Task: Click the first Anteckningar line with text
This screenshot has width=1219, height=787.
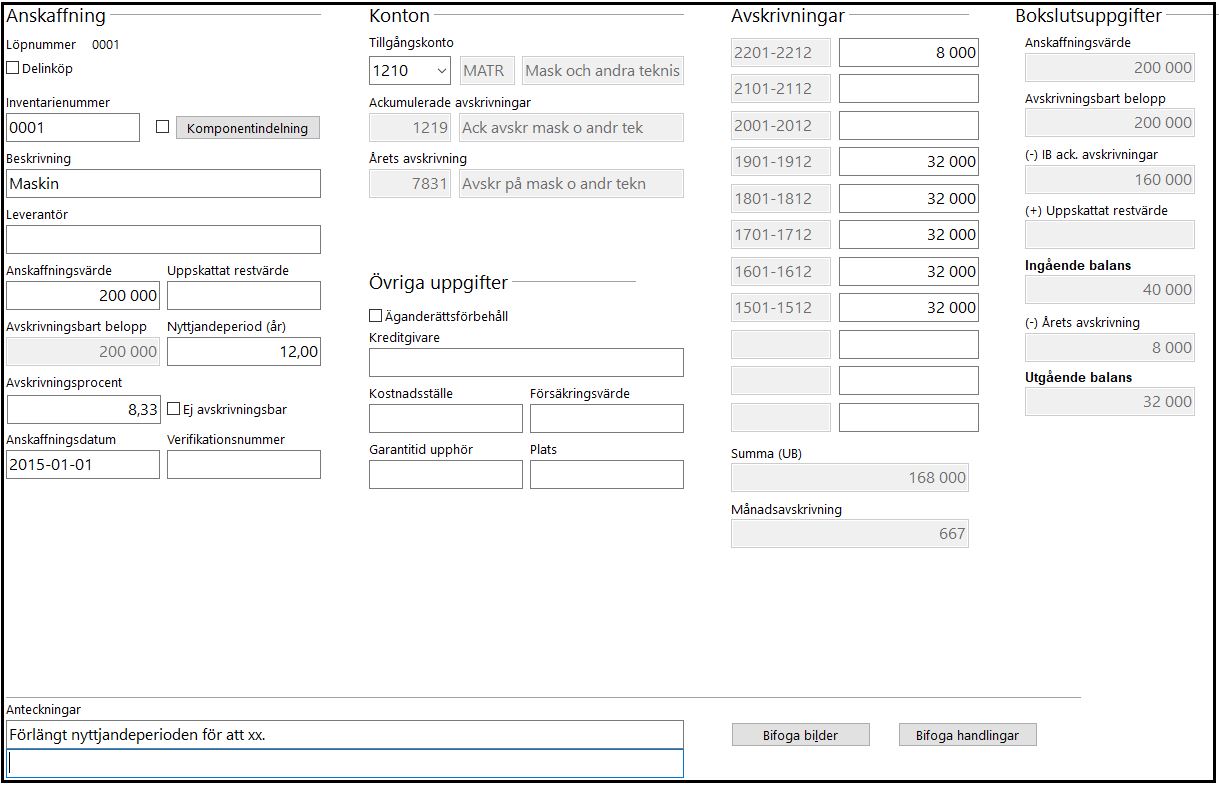Action: click(345, 735)
